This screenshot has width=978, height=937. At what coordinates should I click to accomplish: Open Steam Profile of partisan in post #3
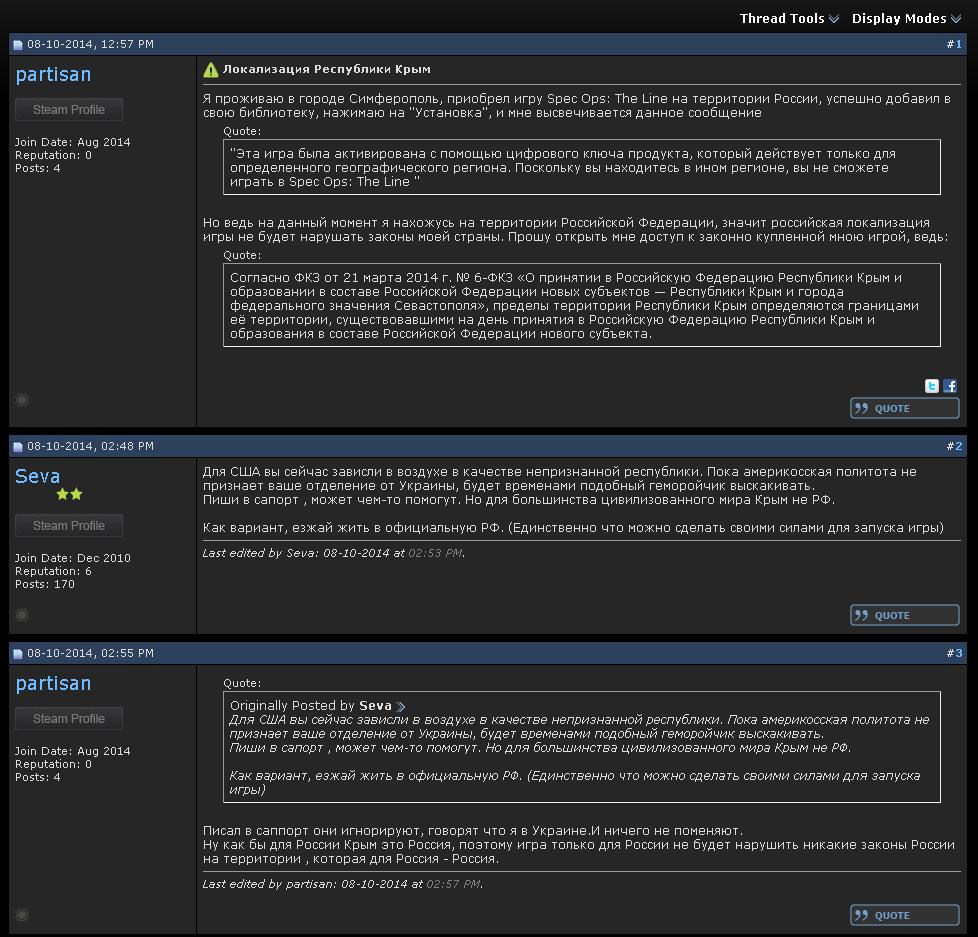[x=69, y=719]
